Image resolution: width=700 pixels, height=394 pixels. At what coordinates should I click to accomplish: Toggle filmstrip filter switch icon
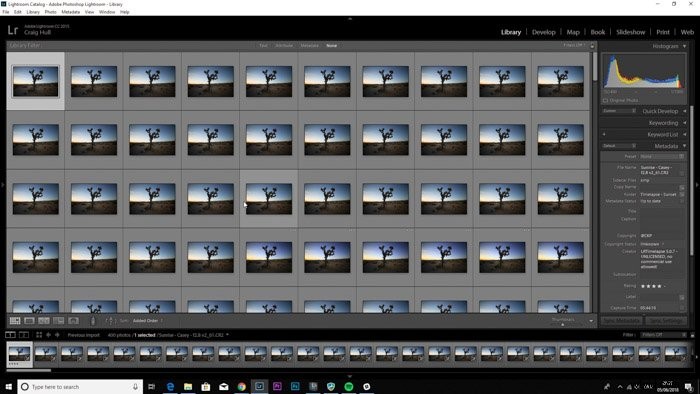pyautogui.click(x=692, y=335)
